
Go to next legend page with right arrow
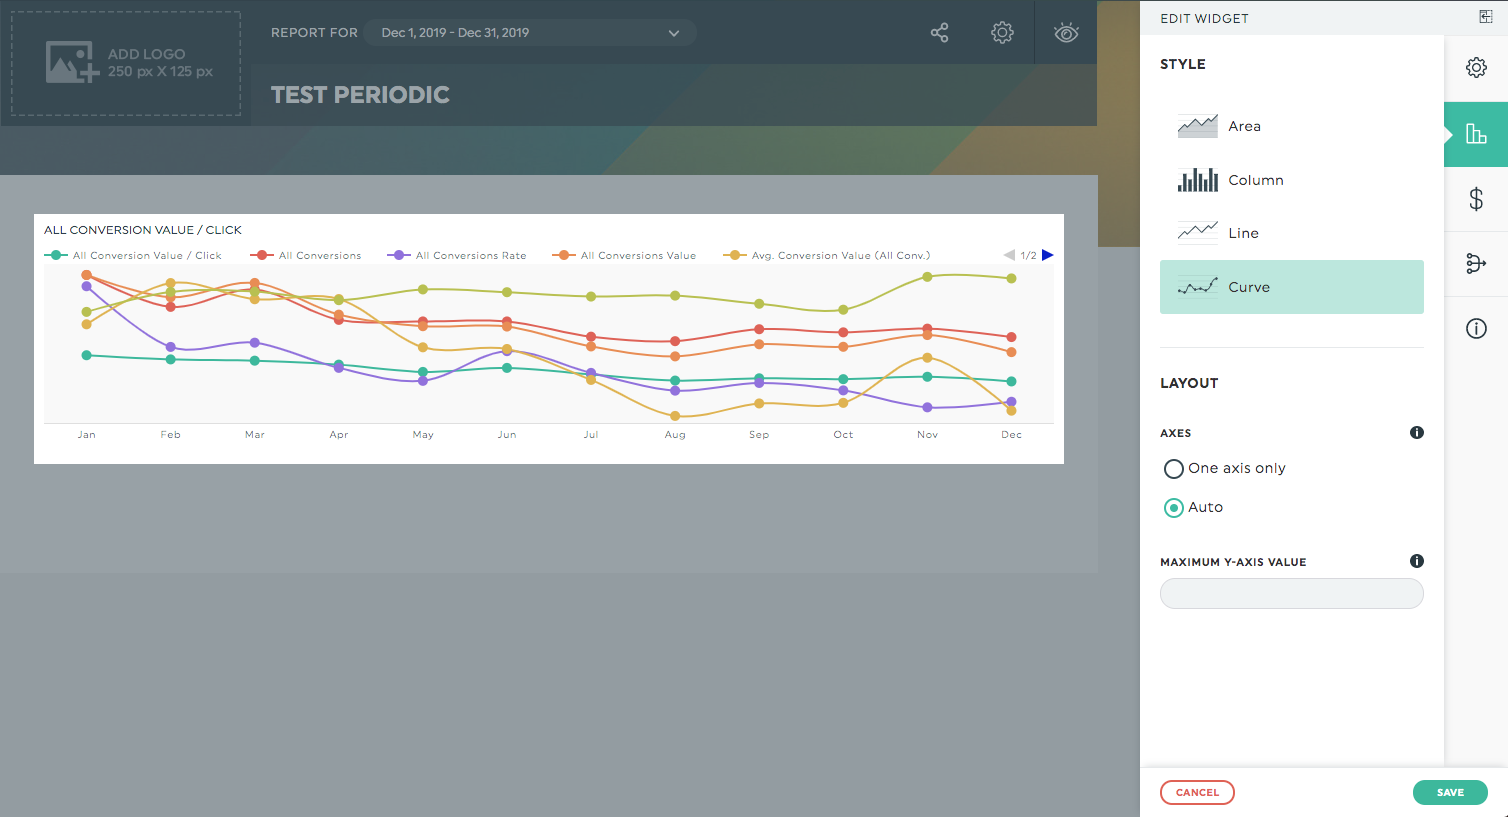pos(1048,255)
